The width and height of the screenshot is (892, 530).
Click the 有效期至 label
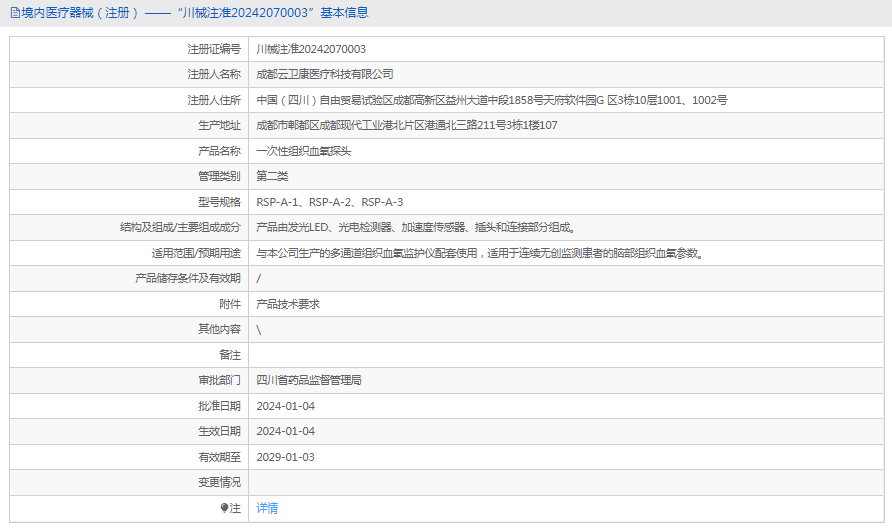pyautogui.click(x=219, y=457)
